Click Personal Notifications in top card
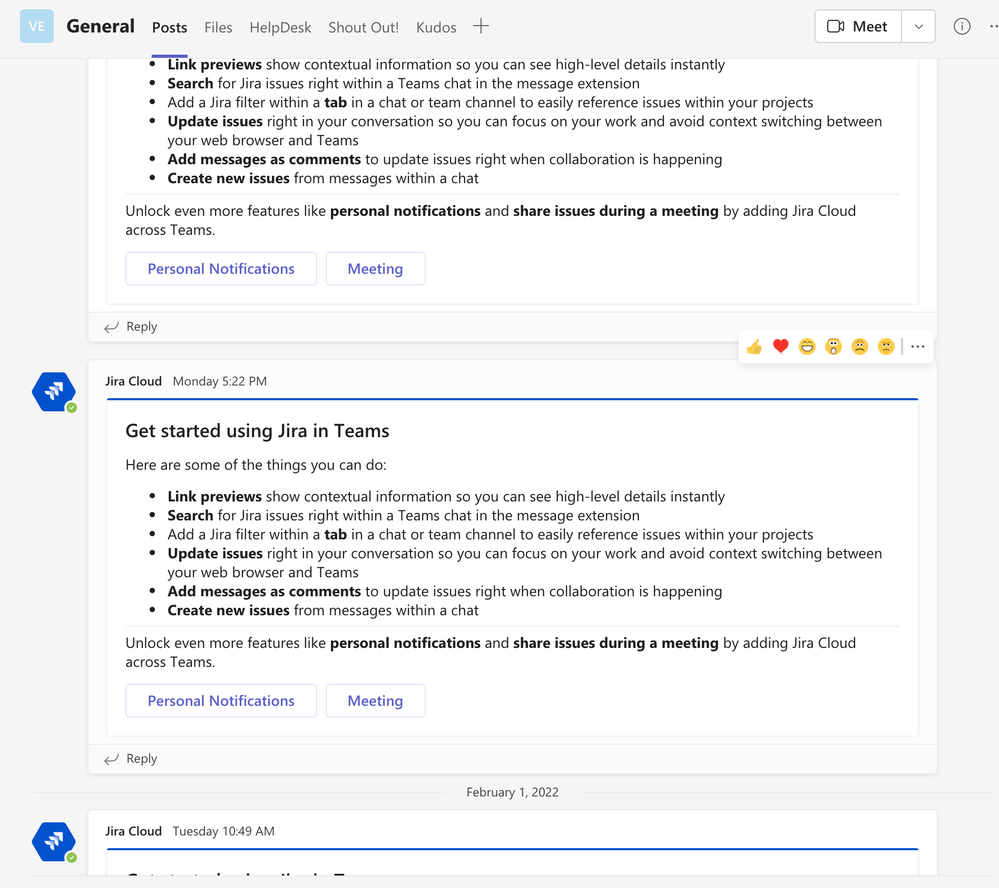This screenshot has height=888, width=999. pyautogui.click(x=221, y=269)
